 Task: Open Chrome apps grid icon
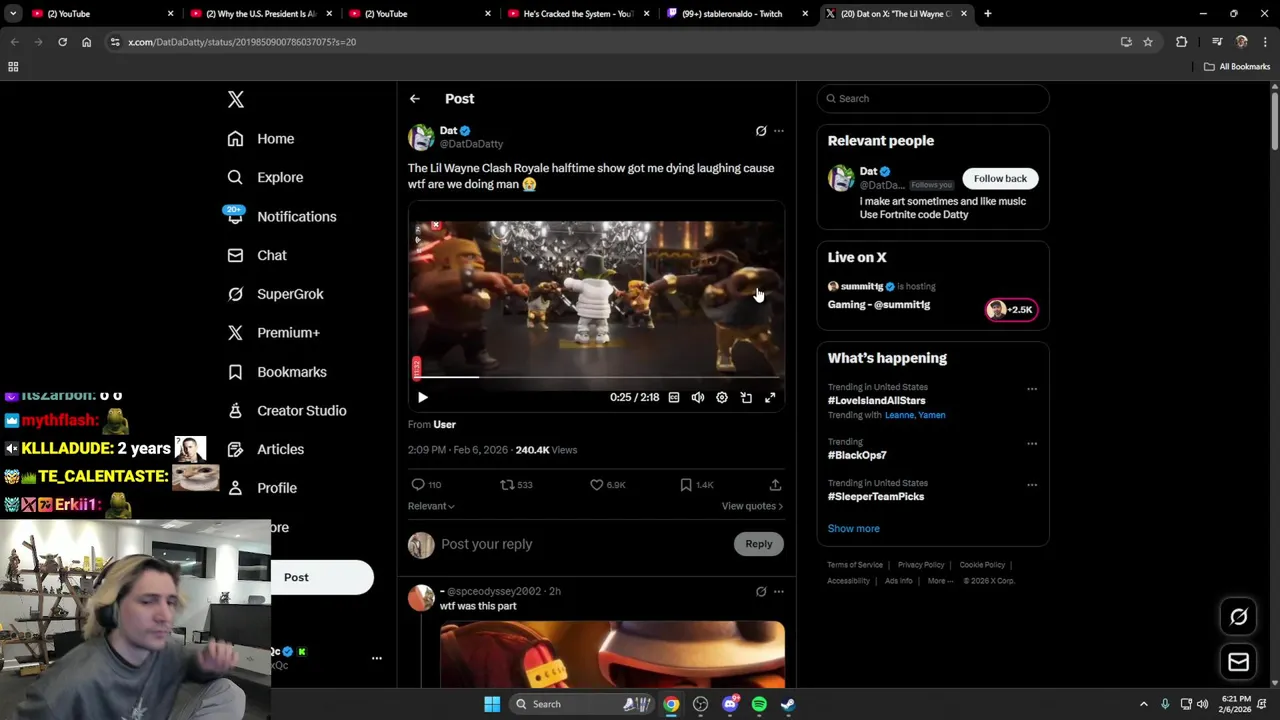click(x=13, y=67)
